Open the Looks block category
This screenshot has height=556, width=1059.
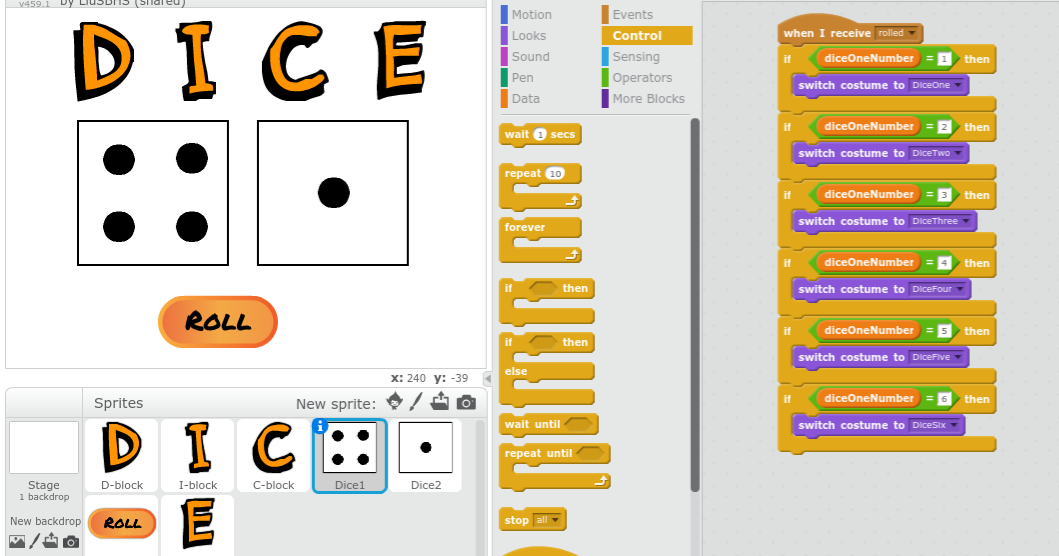click(529, 35)
